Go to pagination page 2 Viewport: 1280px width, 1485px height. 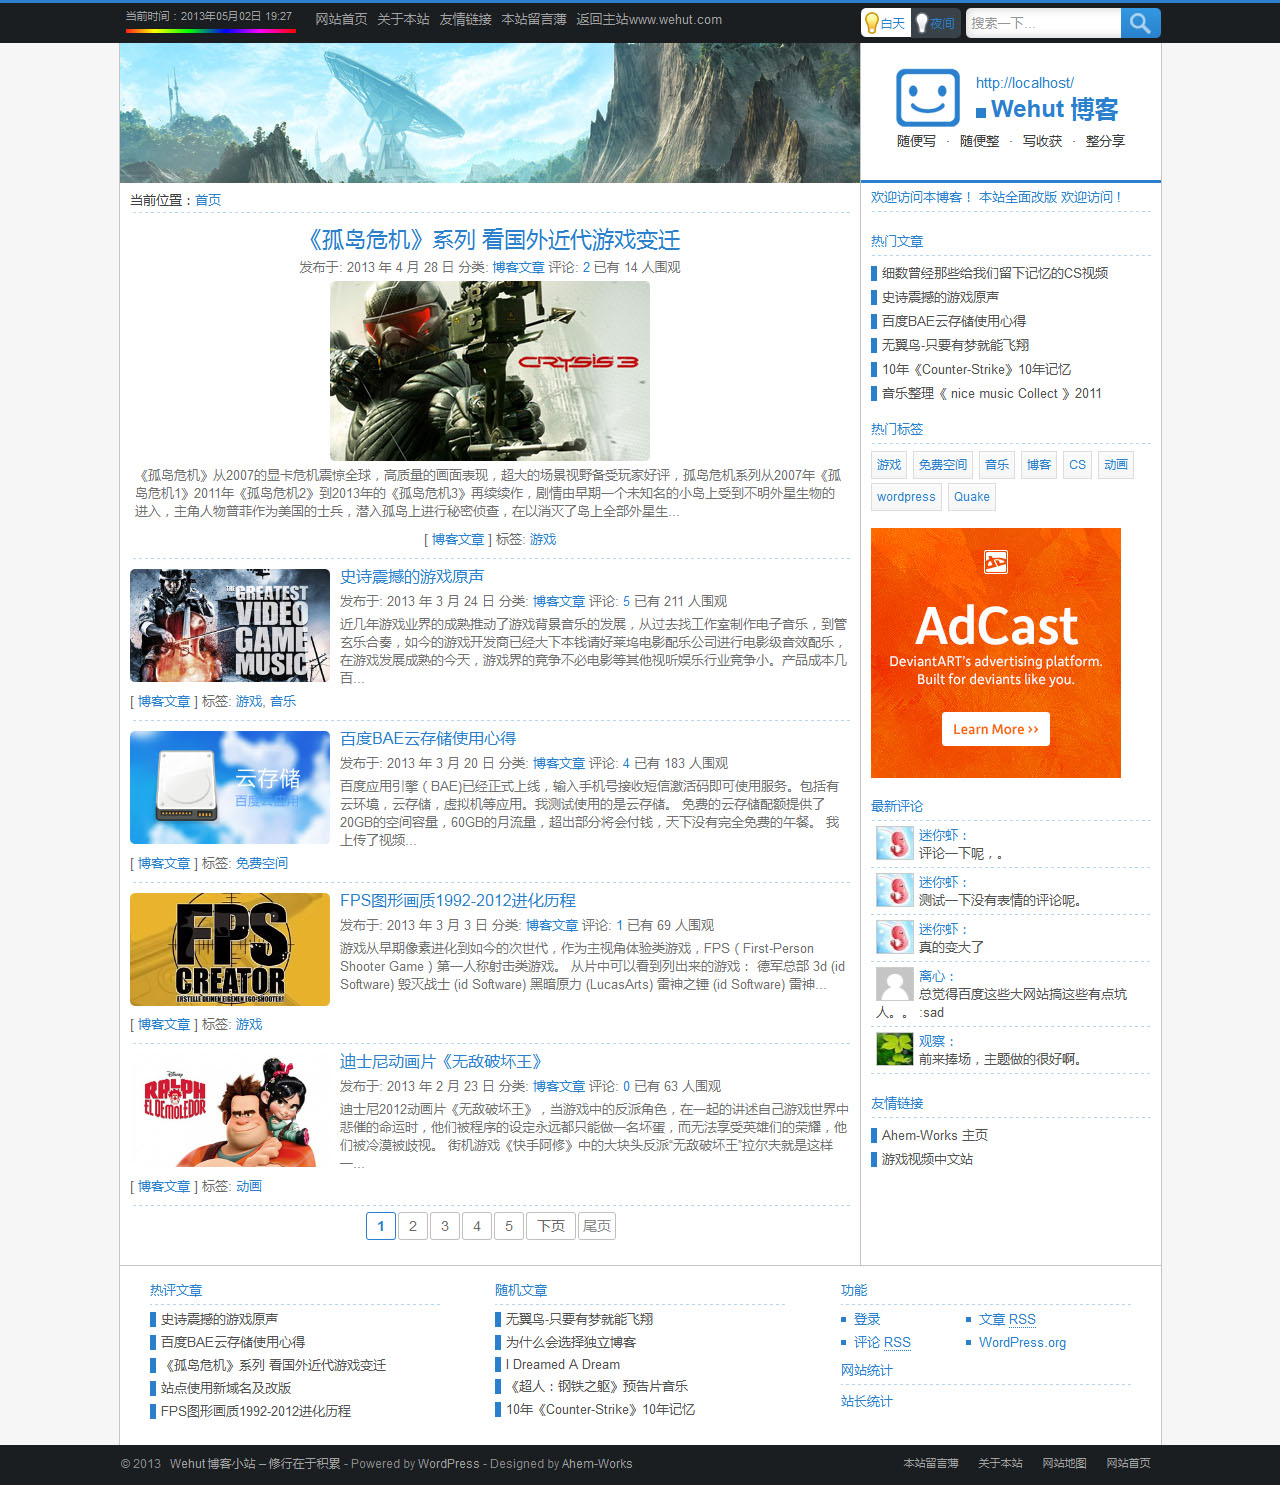click(413, 1226)
